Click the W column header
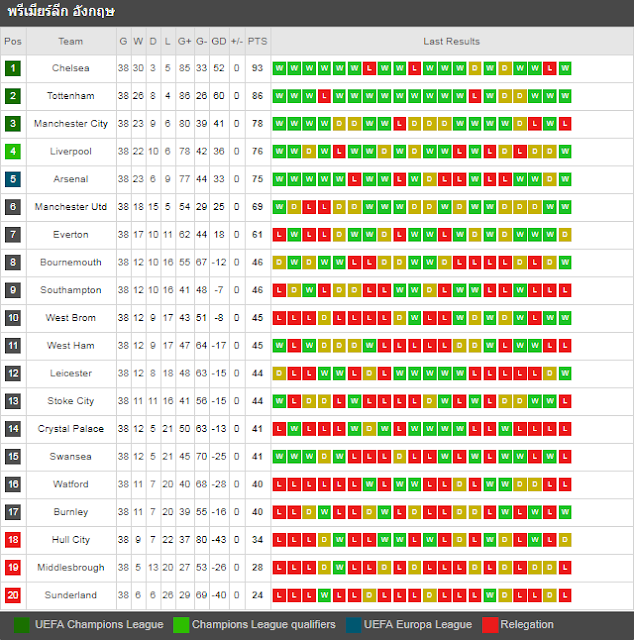 [x=138, y=42]
